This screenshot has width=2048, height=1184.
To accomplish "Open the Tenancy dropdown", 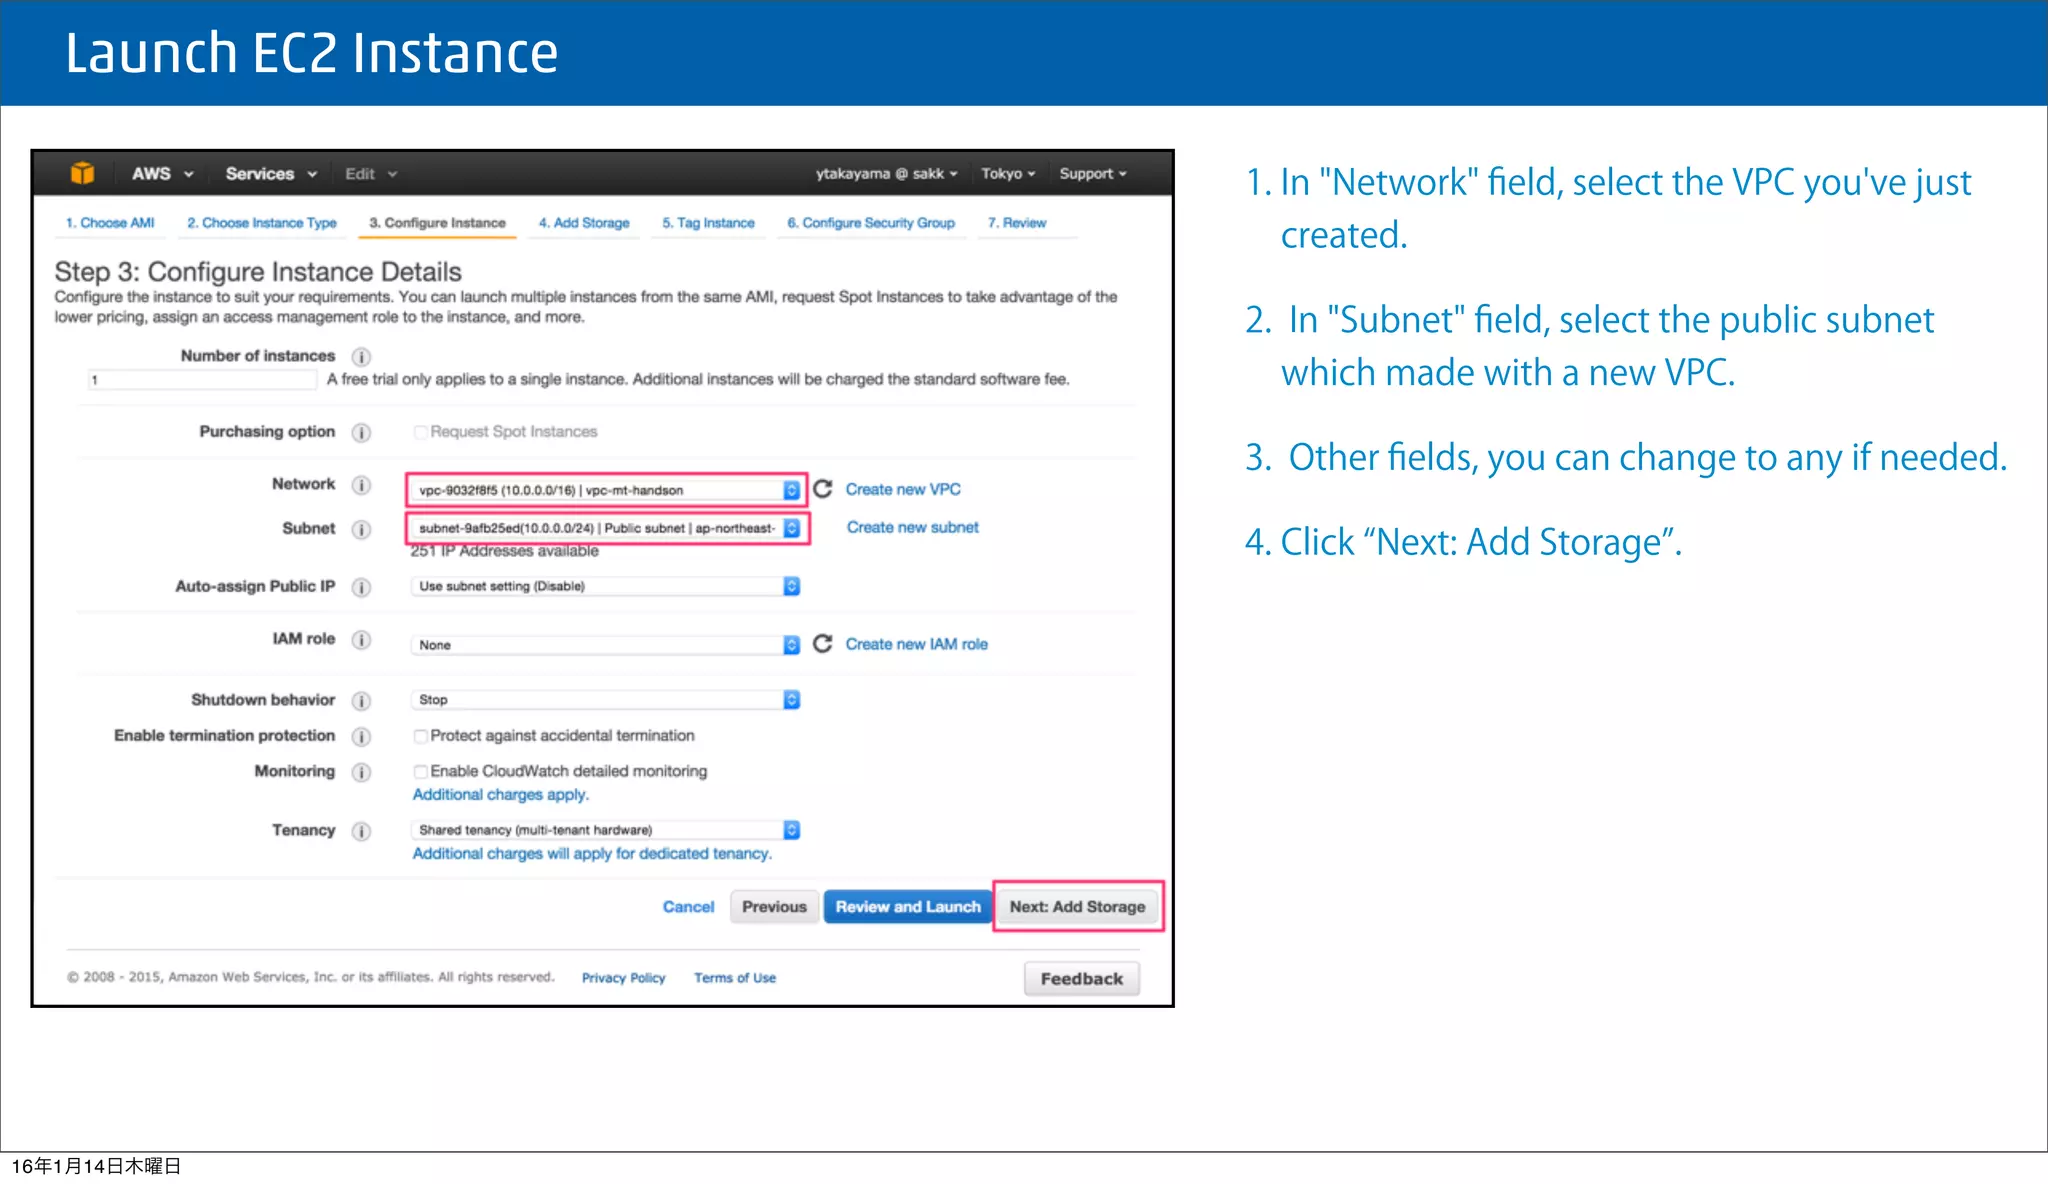I will (606, 830).
